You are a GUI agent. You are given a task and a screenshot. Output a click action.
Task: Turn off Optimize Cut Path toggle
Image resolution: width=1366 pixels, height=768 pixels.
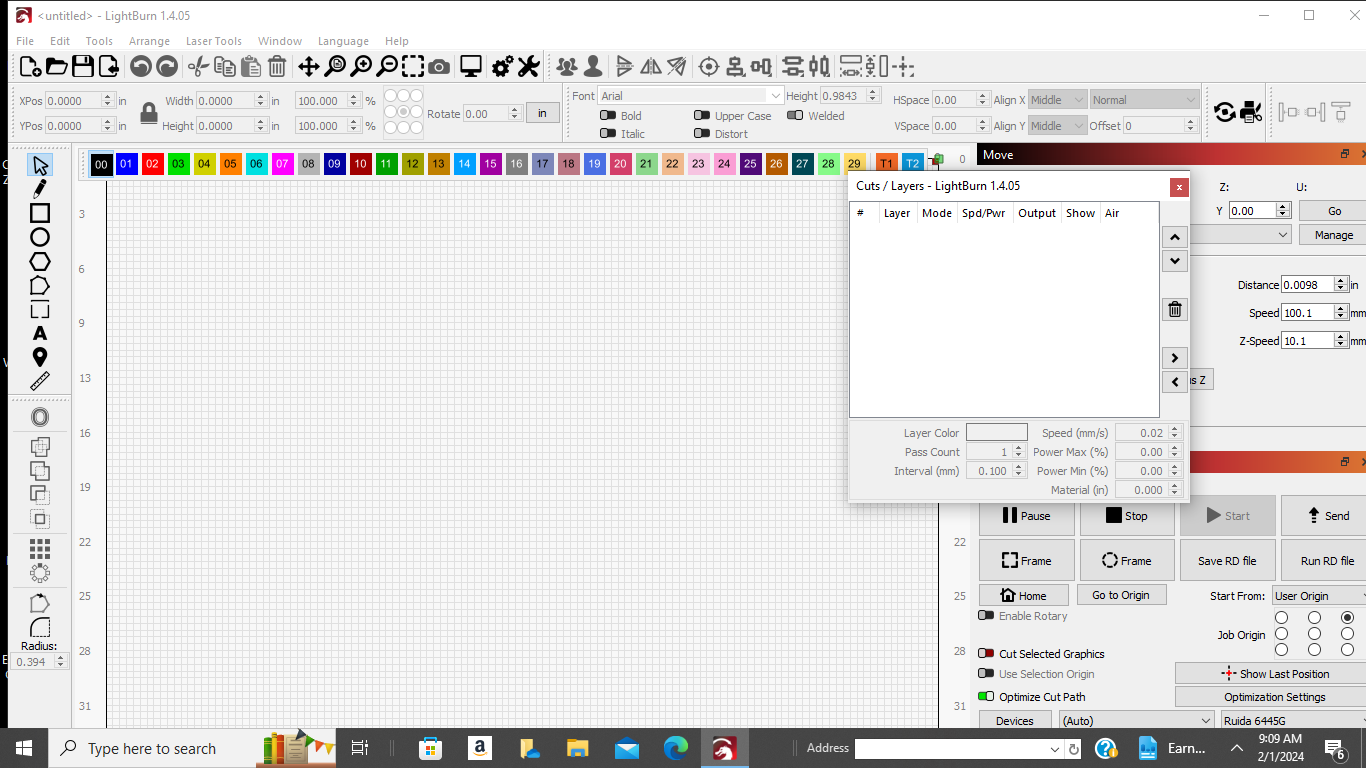point(986,696)
